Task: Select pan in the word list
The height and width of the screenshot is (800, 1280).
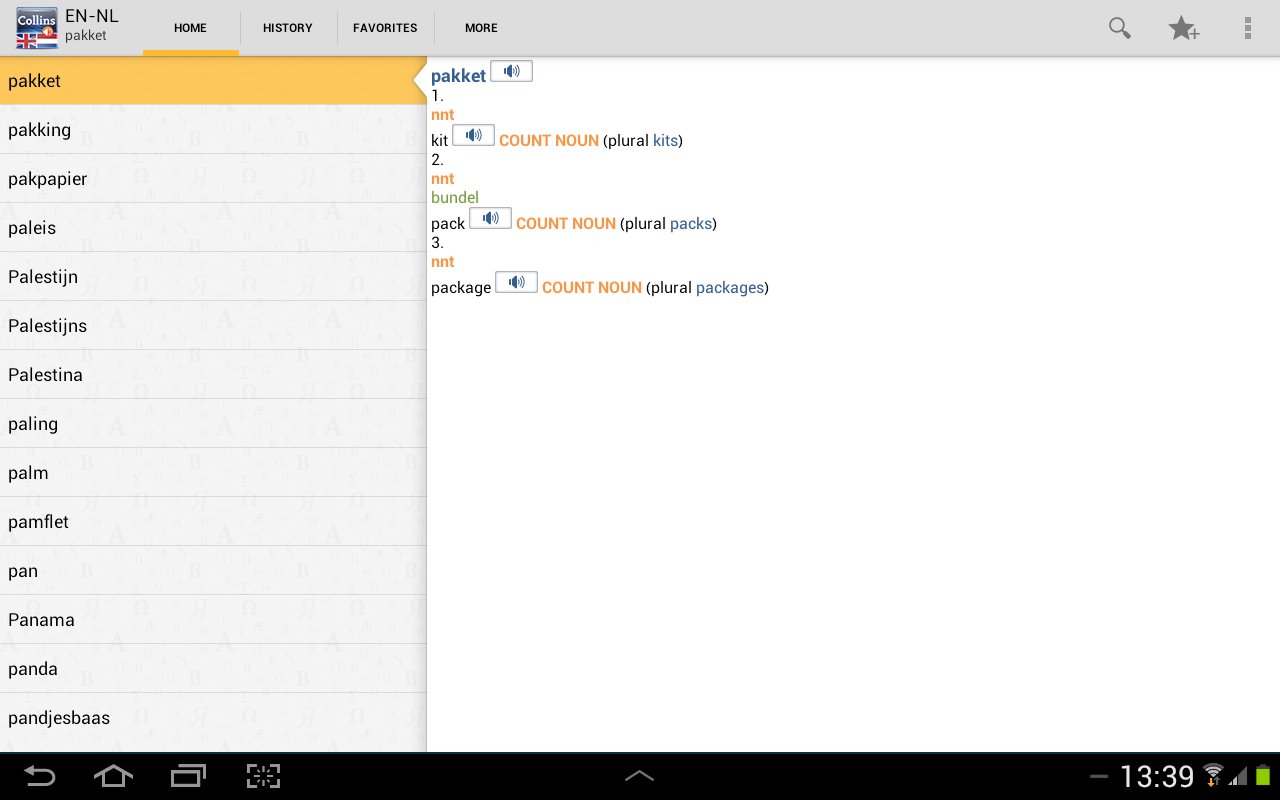Action: click(213, 571)
